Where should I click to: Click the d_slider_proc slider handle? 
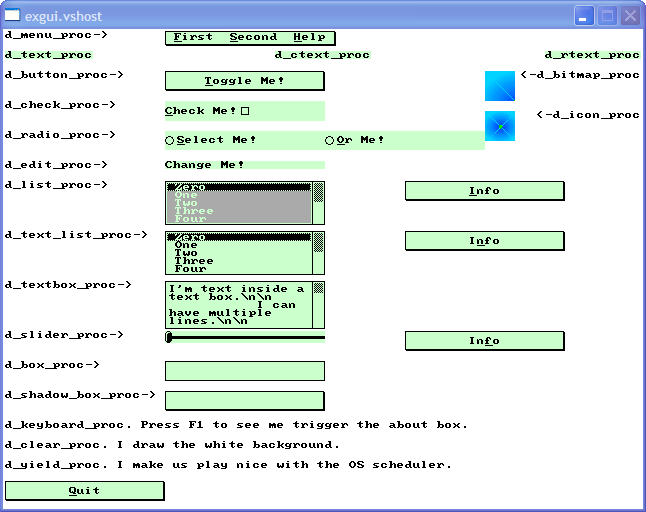coord(169,338)
